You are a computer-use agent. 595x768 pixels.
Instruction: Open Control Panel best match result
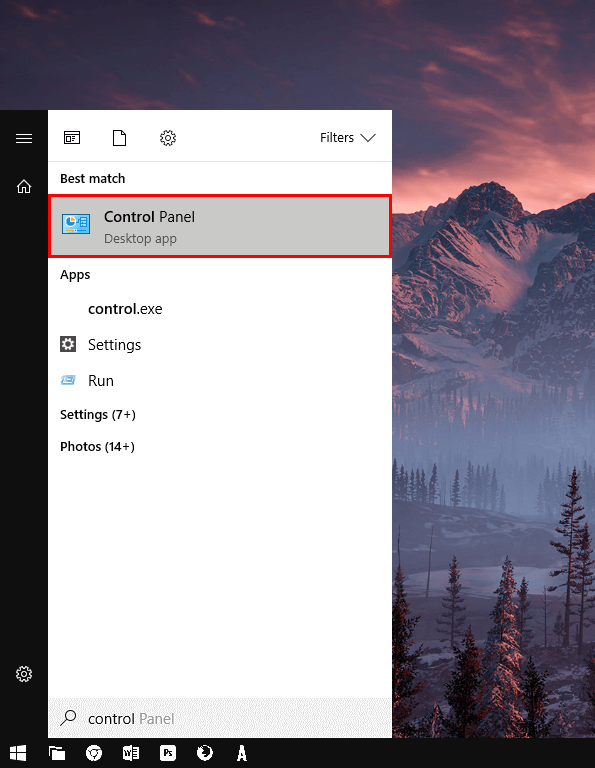pyautogui.click(x=220, y=226)
